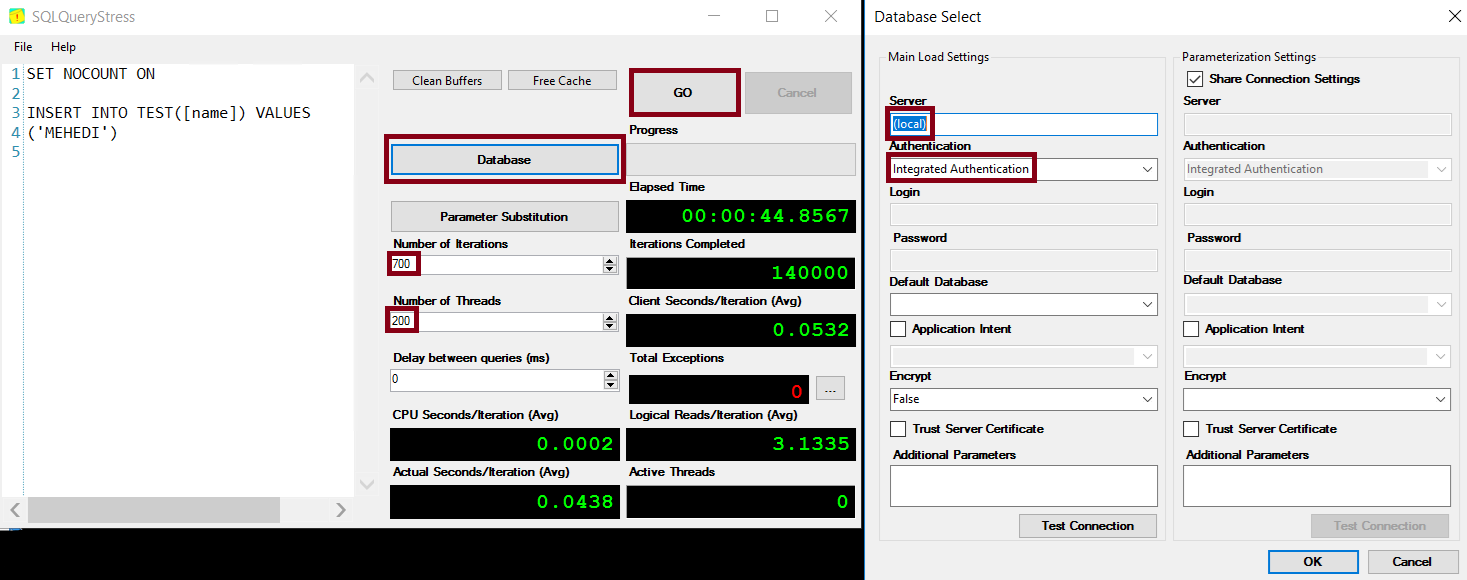Image resolution: width=1467 pixels, height=580 pixels.
Task: Click the Database button
Action: 504,160
